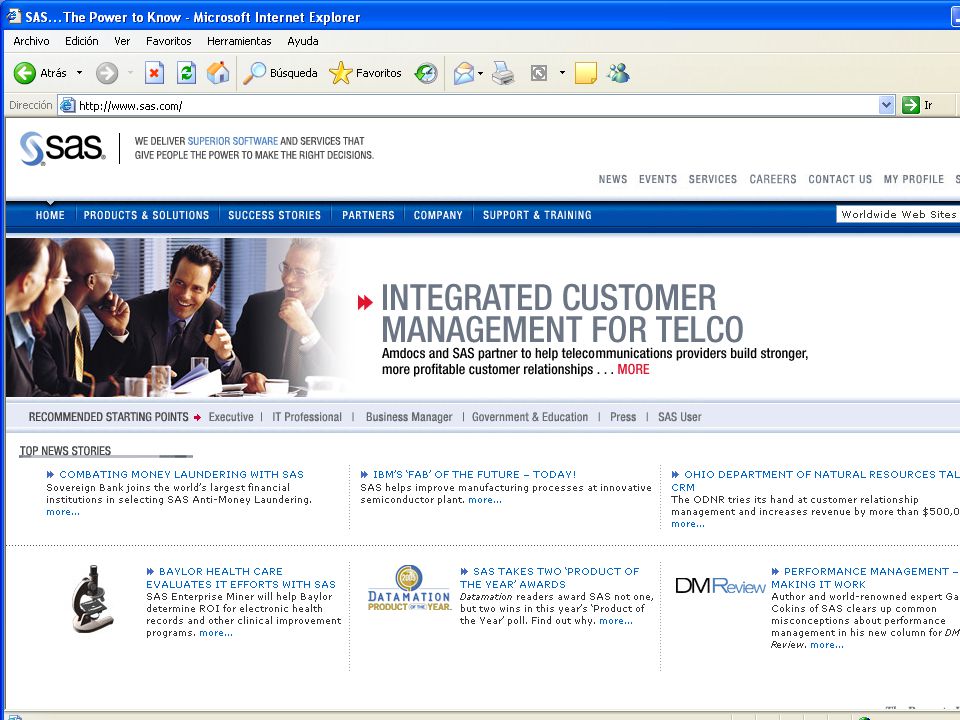Open the Edición menu
The image size is (960, 720).
tap(81, 41)
